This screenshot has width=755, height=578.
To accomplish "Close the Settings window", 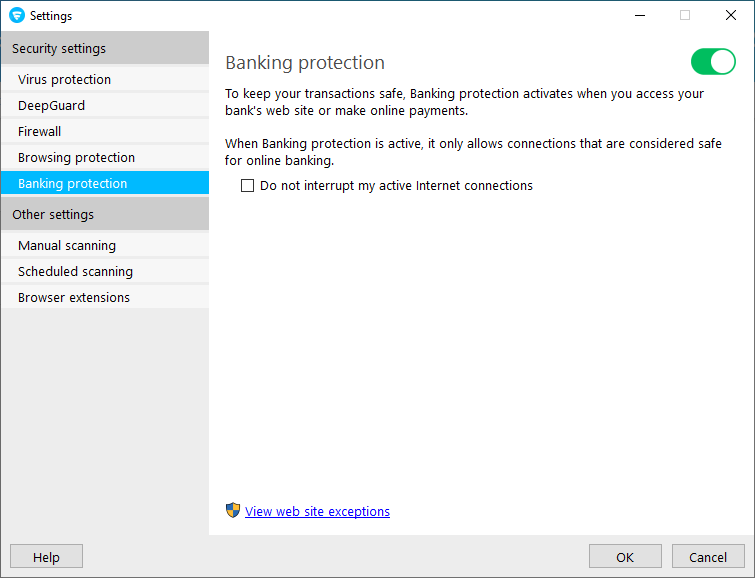I will [x=731, y=16].
